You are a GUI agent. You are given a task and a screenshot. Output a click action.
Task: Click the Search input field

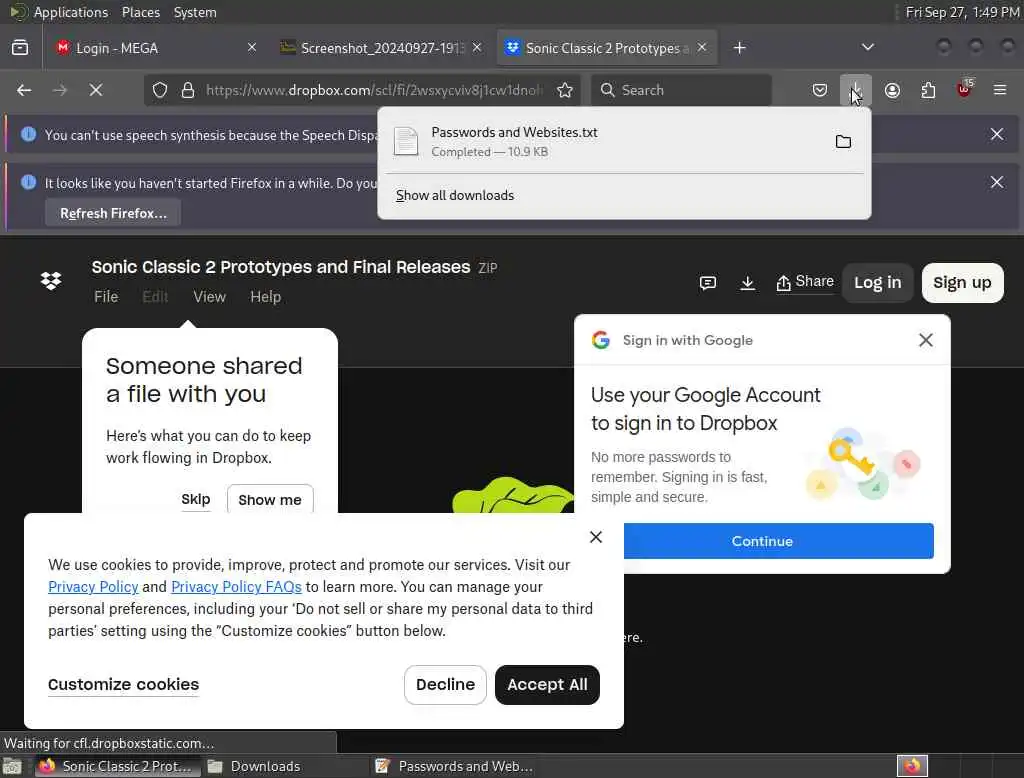coord(681,90)
